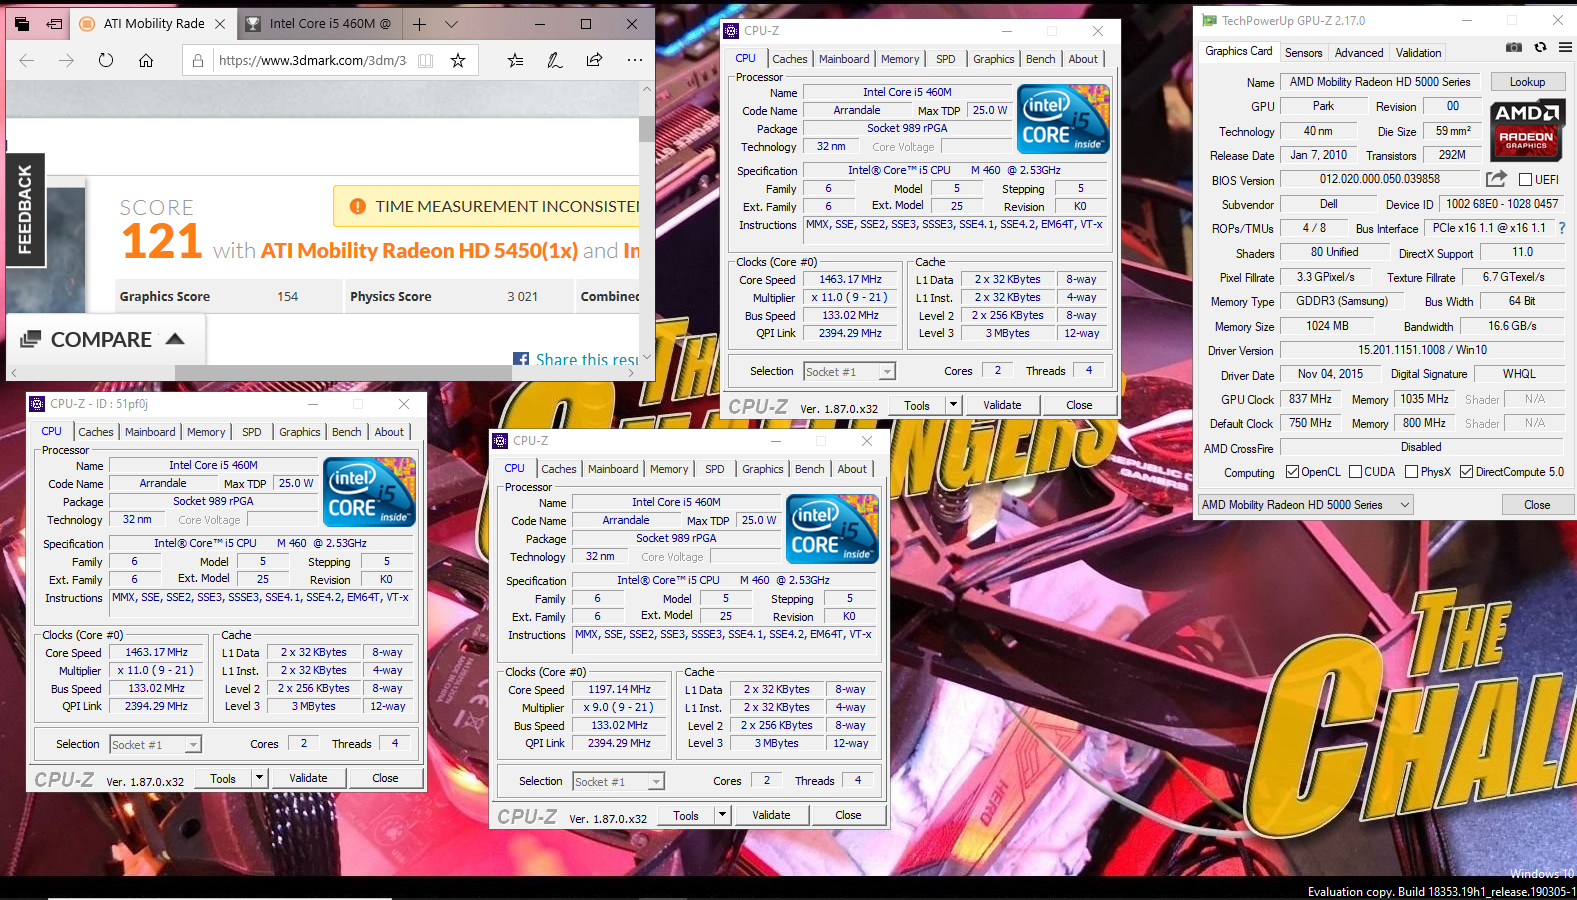This screenshot has height=900, width=1577.
Task: Open Socket #1 selection in top CPU-Z
Action: tap(849, 372)
